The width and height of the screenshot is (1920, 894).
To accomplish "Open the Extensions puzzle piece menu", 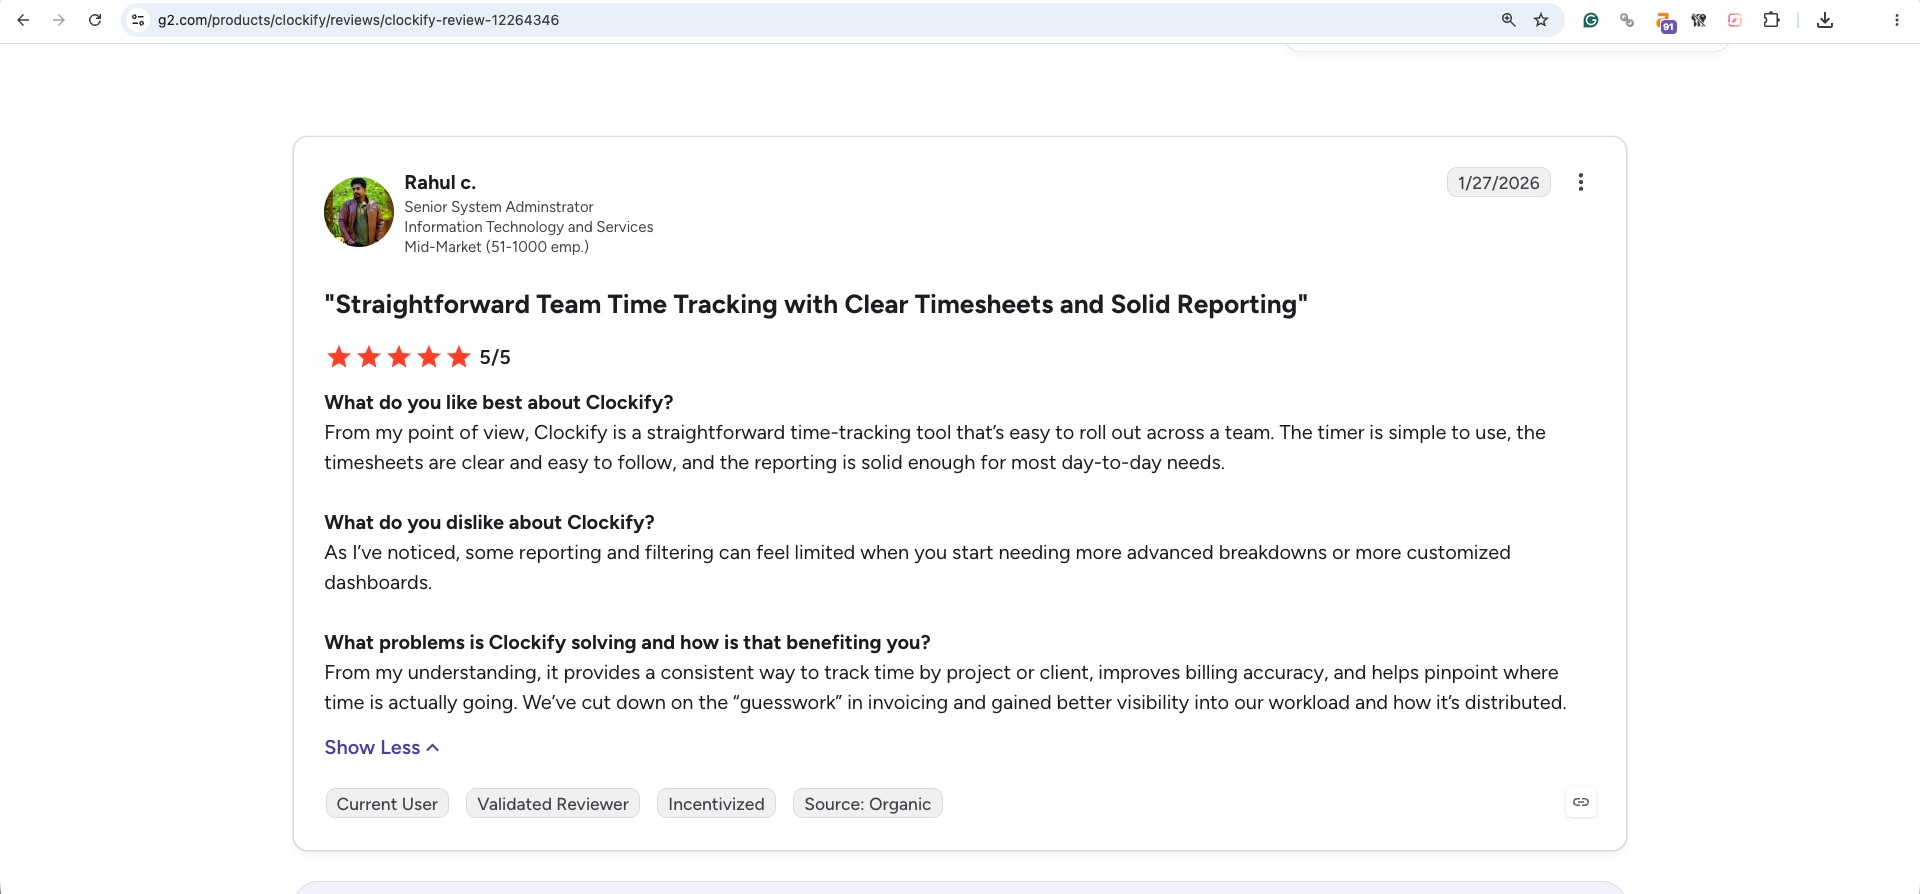I will 1771,20.
